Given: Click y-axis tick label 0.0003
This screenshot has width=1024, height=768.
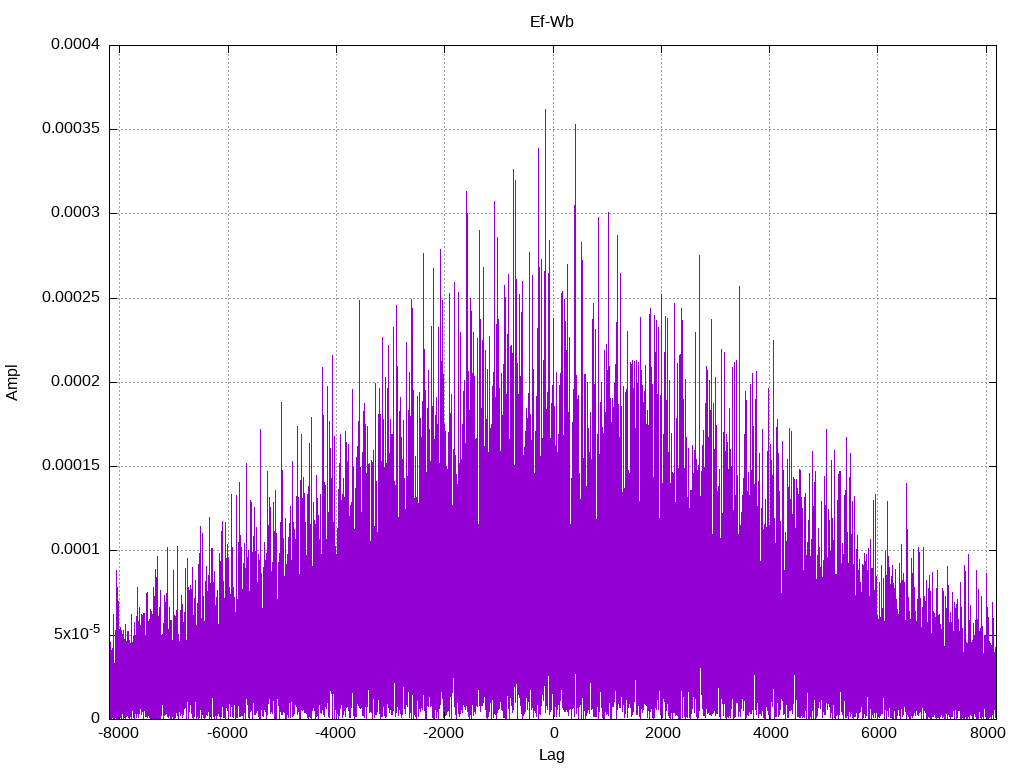Looking at the screenshot, I should pos(76,213).
